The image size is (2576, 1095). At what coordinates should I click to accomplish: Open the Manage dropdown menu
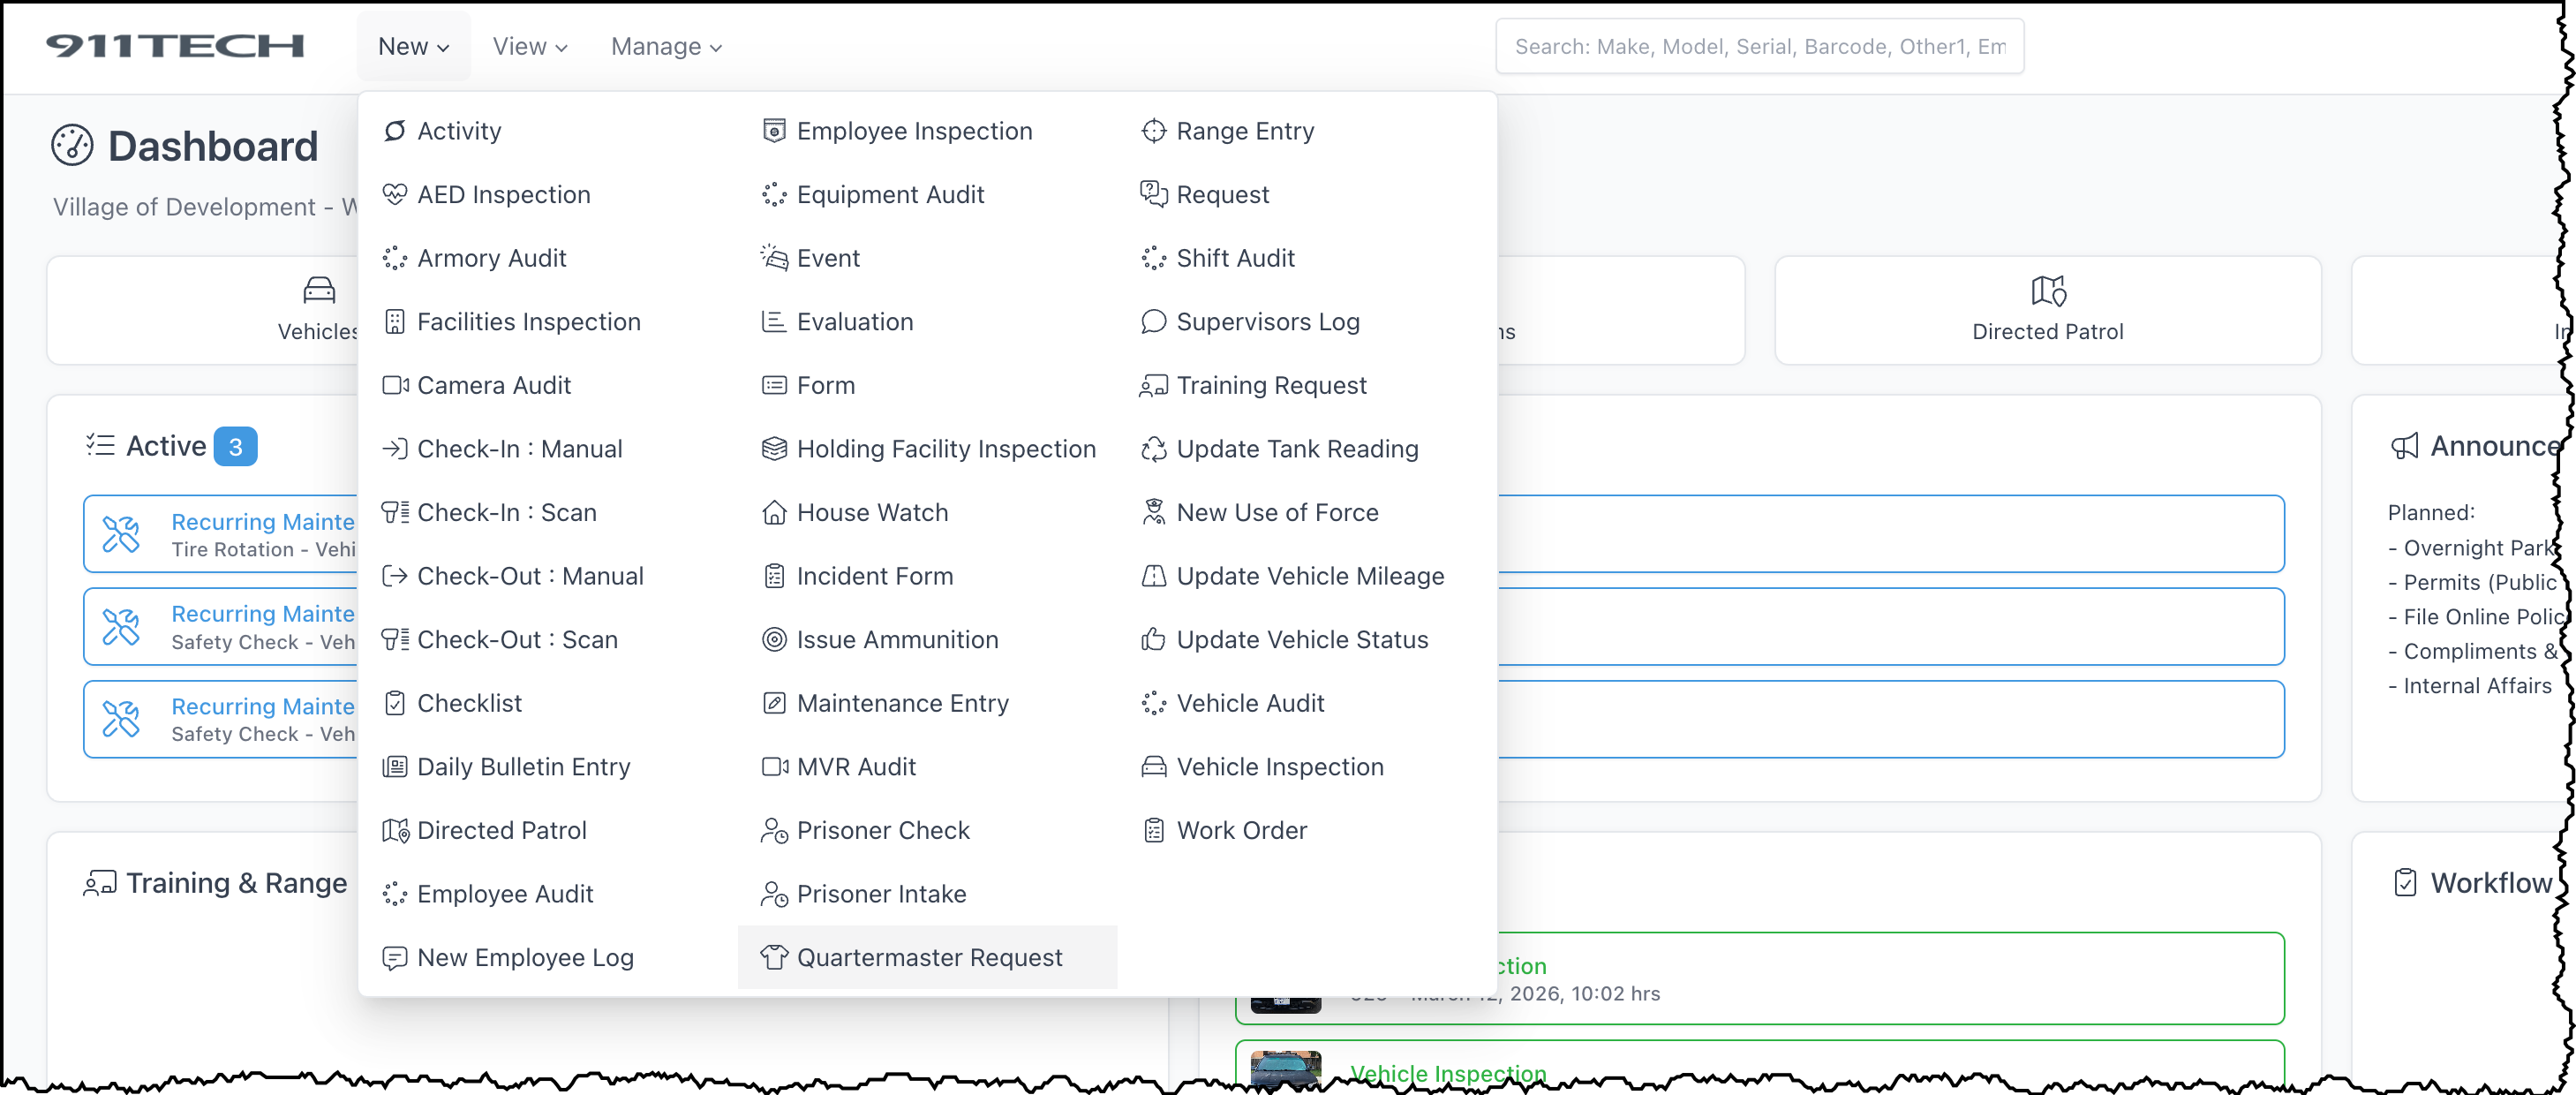click(x=665, y=47)
